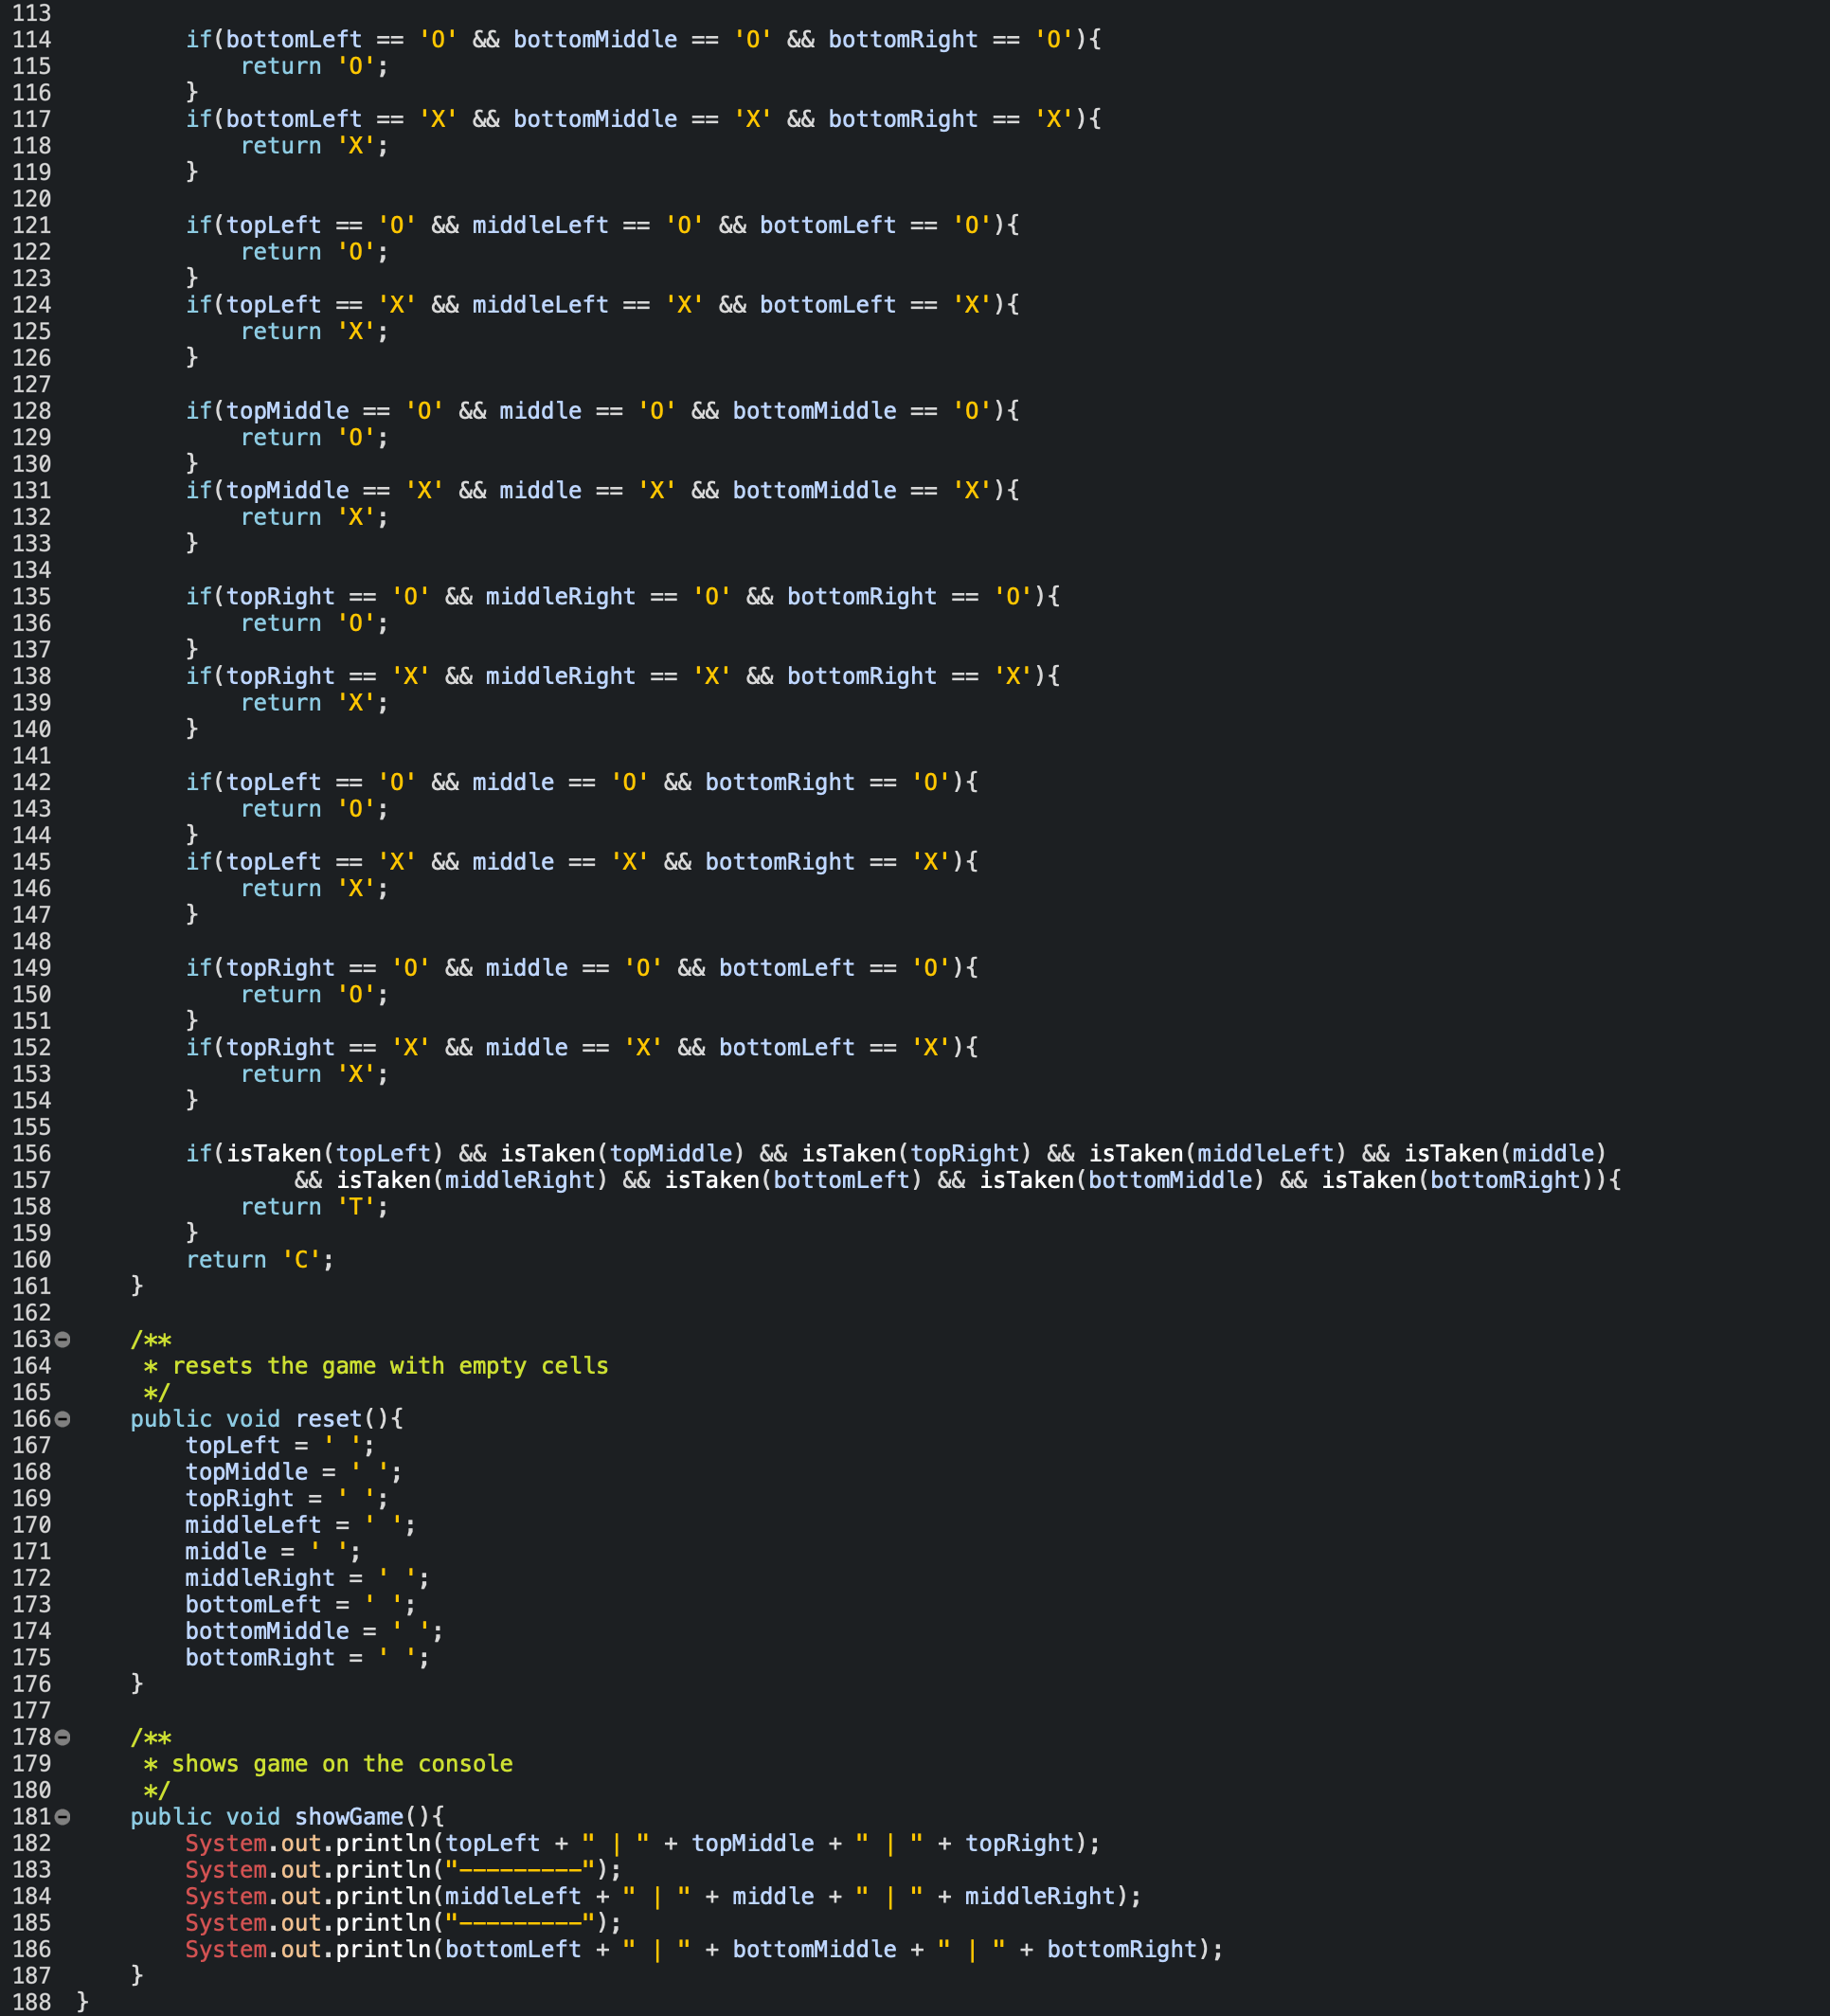Collapse the reset javadoc comment fold at line 163
Viewport: 1830px width, 2016px height.
click(x=63, y=1339)
